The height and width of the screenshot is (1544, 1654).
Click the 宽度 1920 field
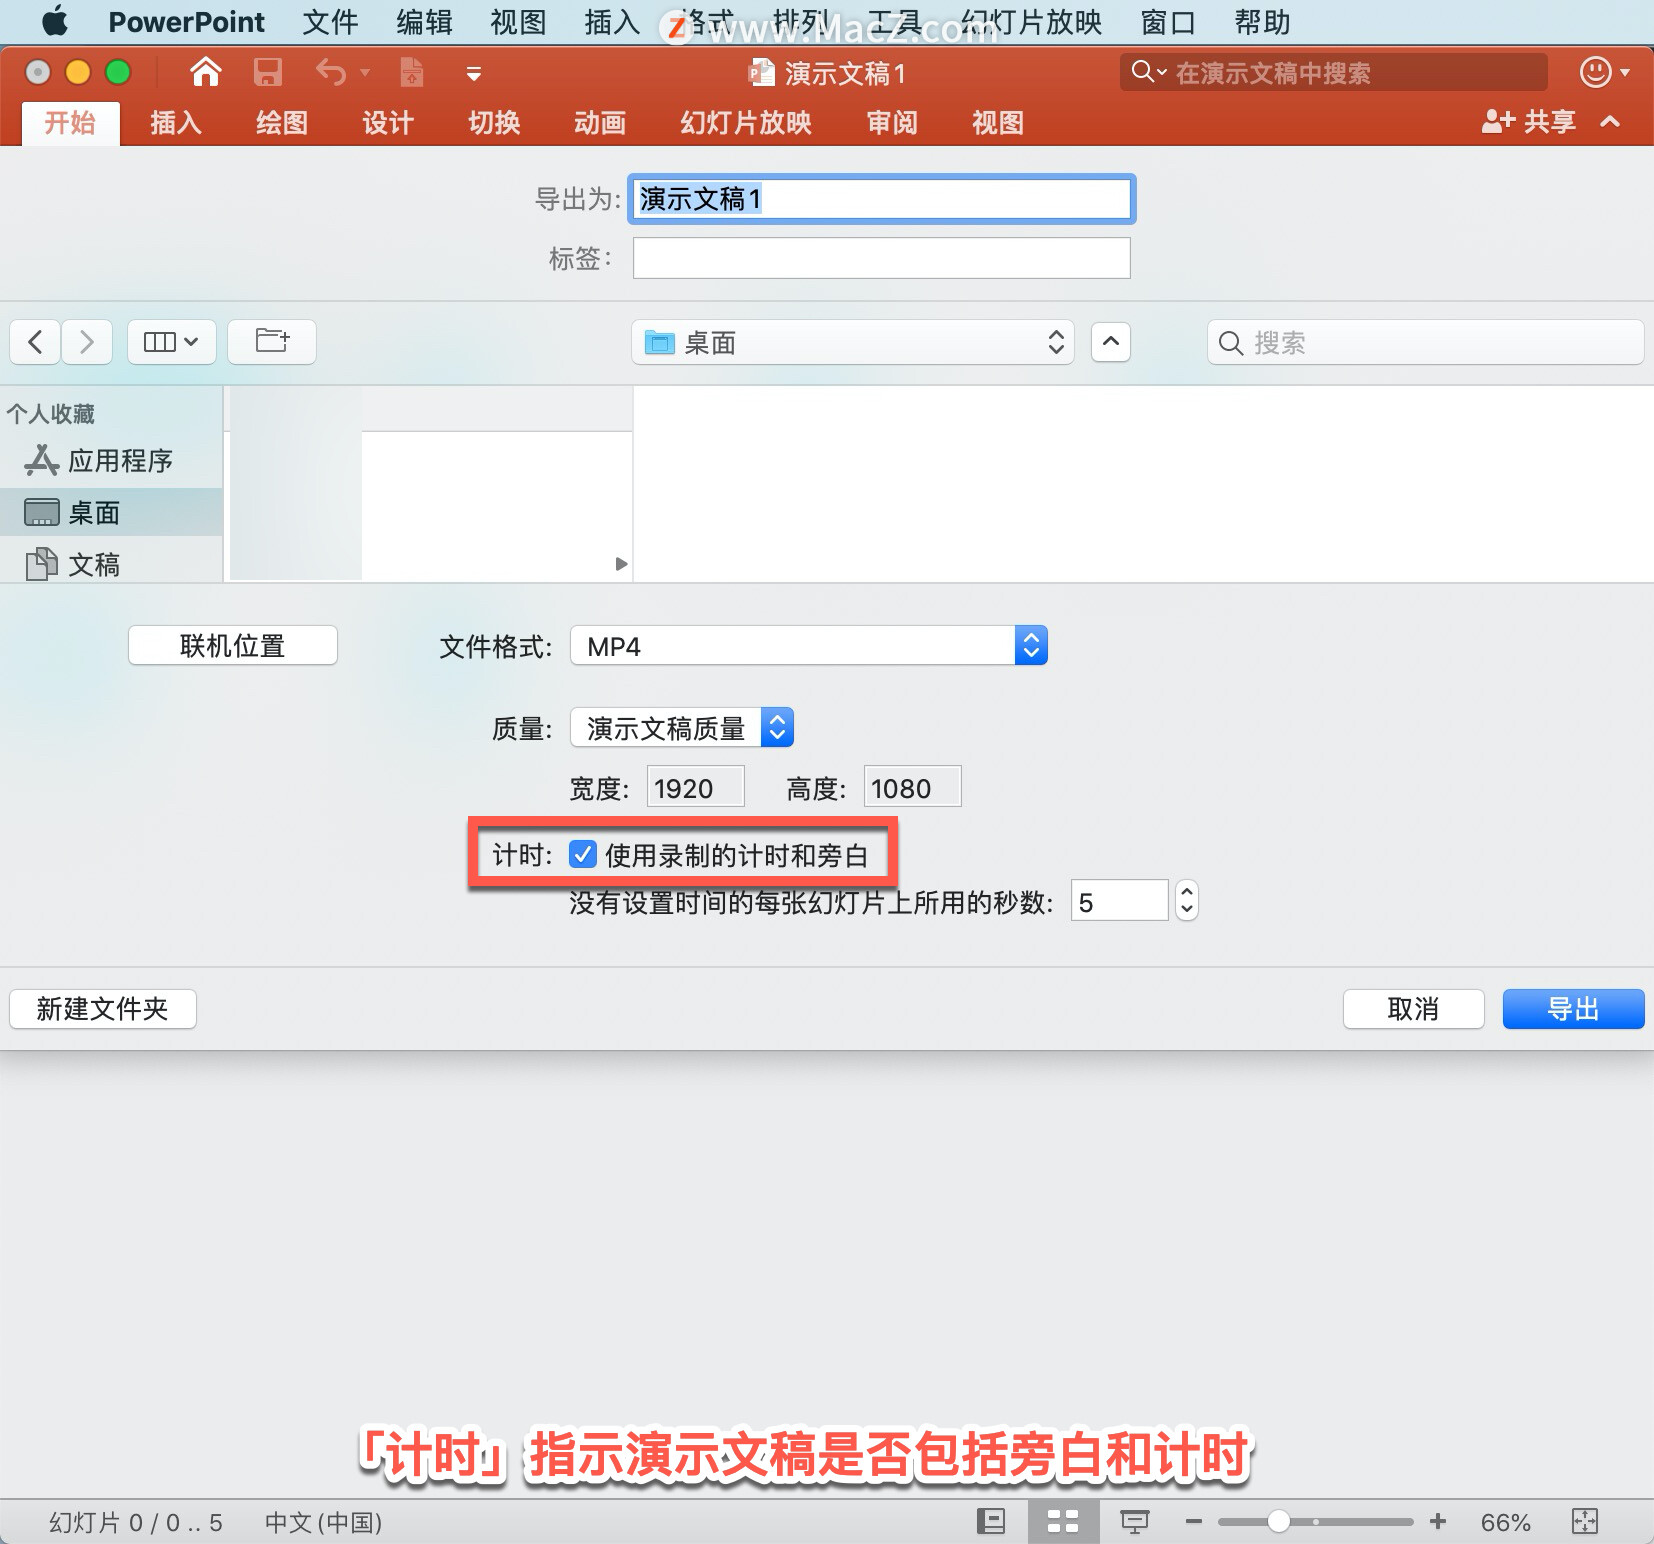coord(696,788)
